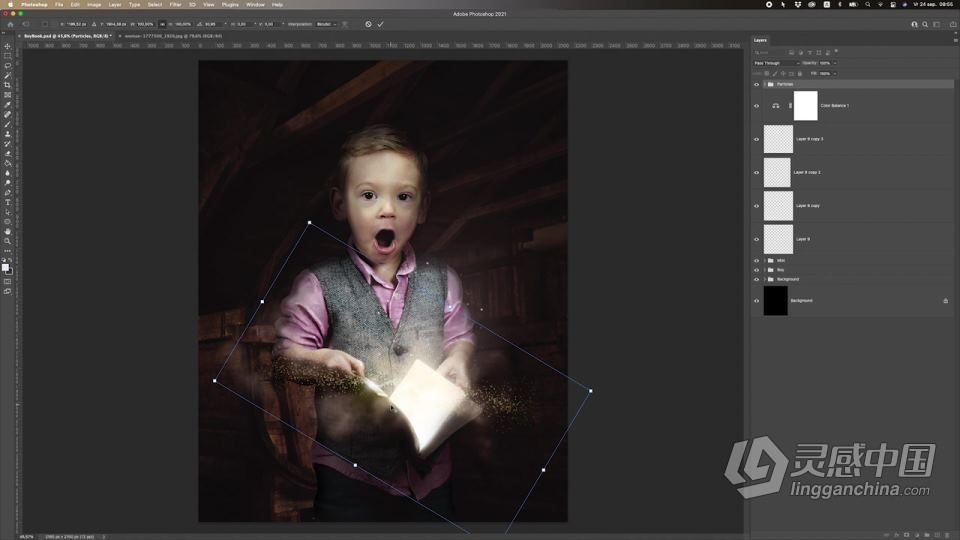Select the Paint Bucket tool
This screenshot has width=960, height=540.
[x=7, y=164]
